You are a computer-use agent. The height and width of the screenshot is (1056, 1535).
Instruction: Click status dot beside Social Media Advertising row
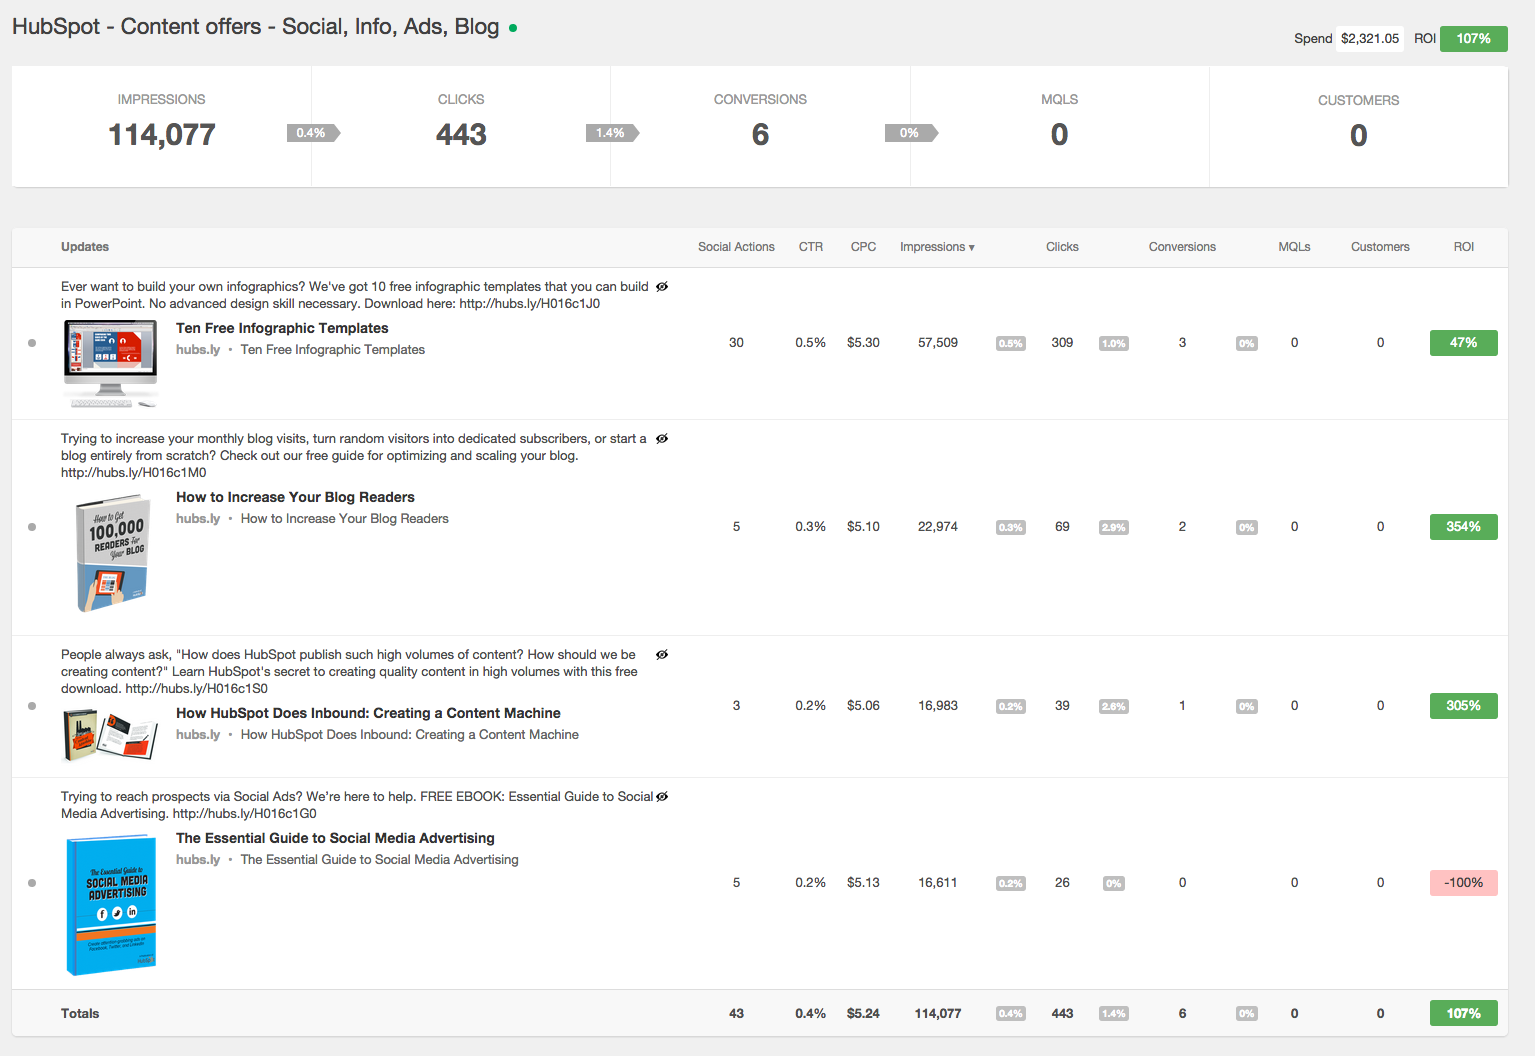32,883
